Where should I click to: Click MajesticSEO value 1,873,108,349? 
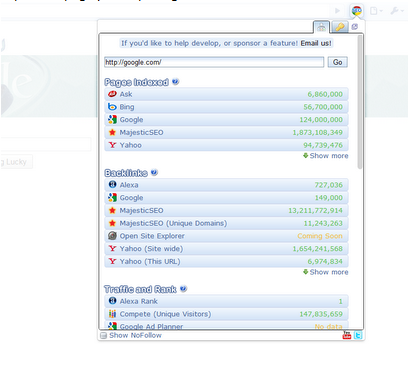coord(318,132)
